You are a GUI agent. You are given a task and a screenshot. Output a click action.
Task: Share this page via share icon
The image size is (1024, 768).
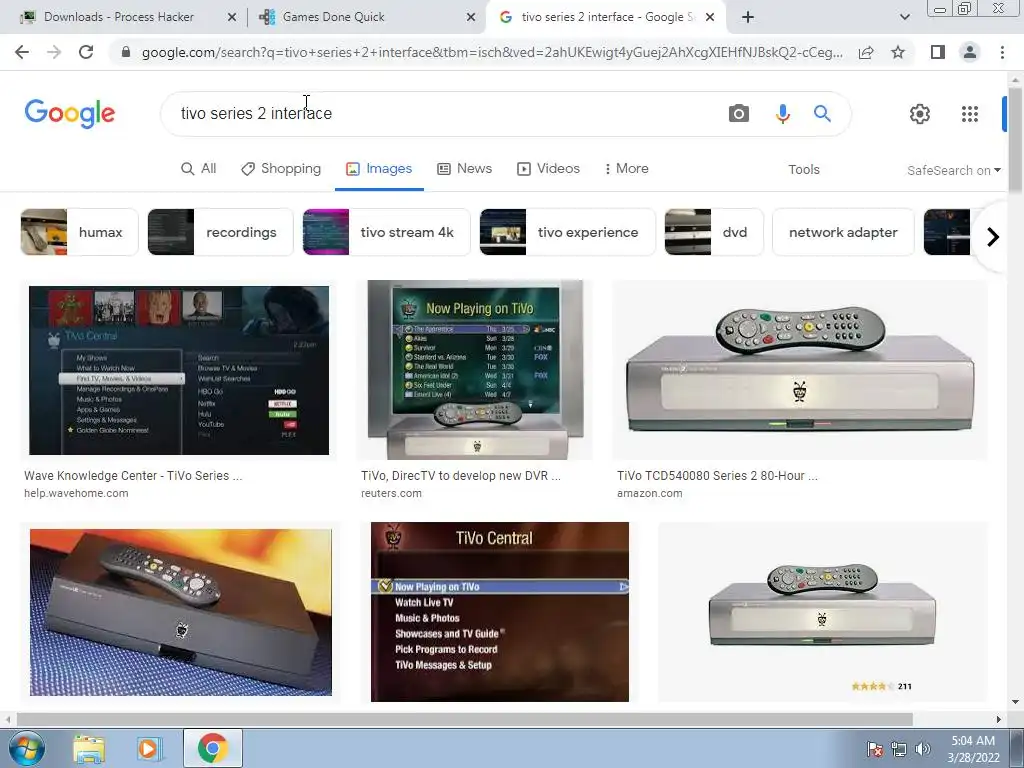click(x=866, y=52)
